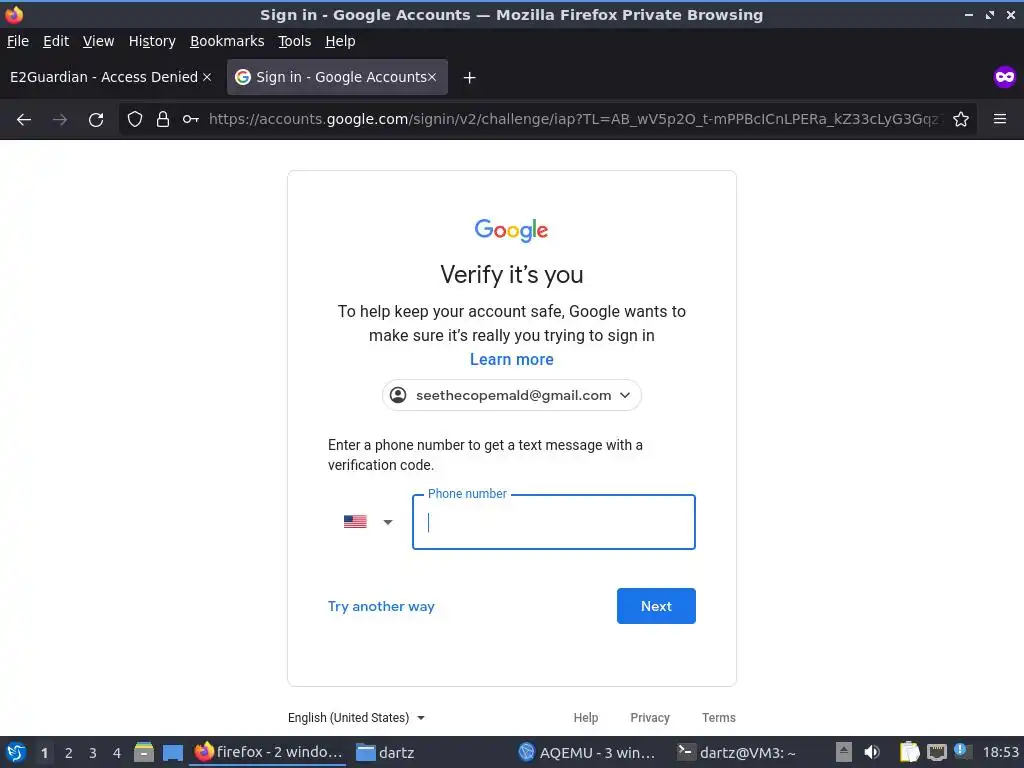This screenshot has width=1024, height=768.
Task: Switch to workspace 2
Action: click(69, 752)
